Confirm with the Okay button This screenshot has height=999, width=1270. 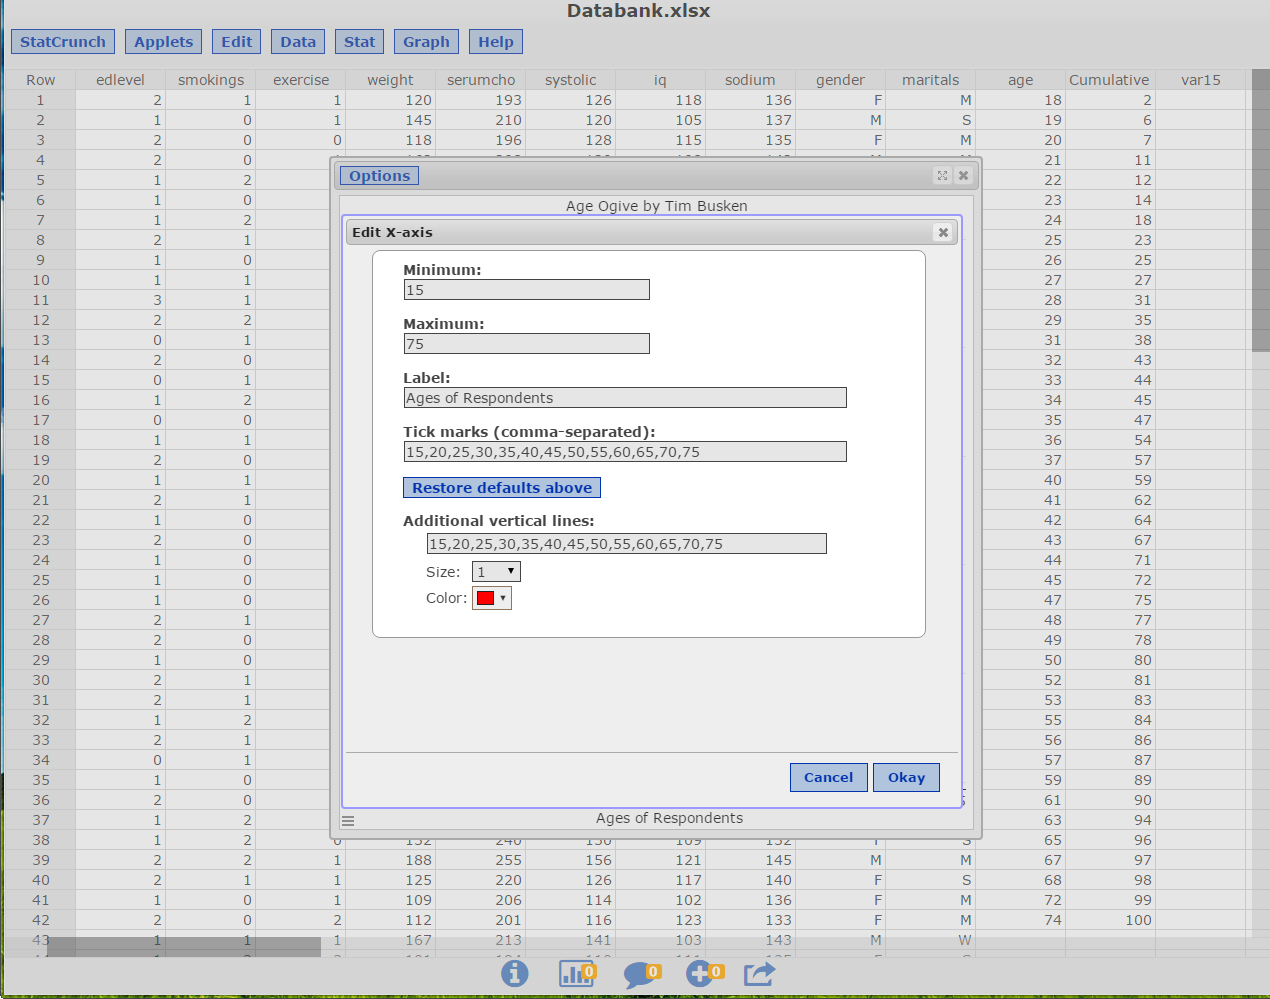907,777
